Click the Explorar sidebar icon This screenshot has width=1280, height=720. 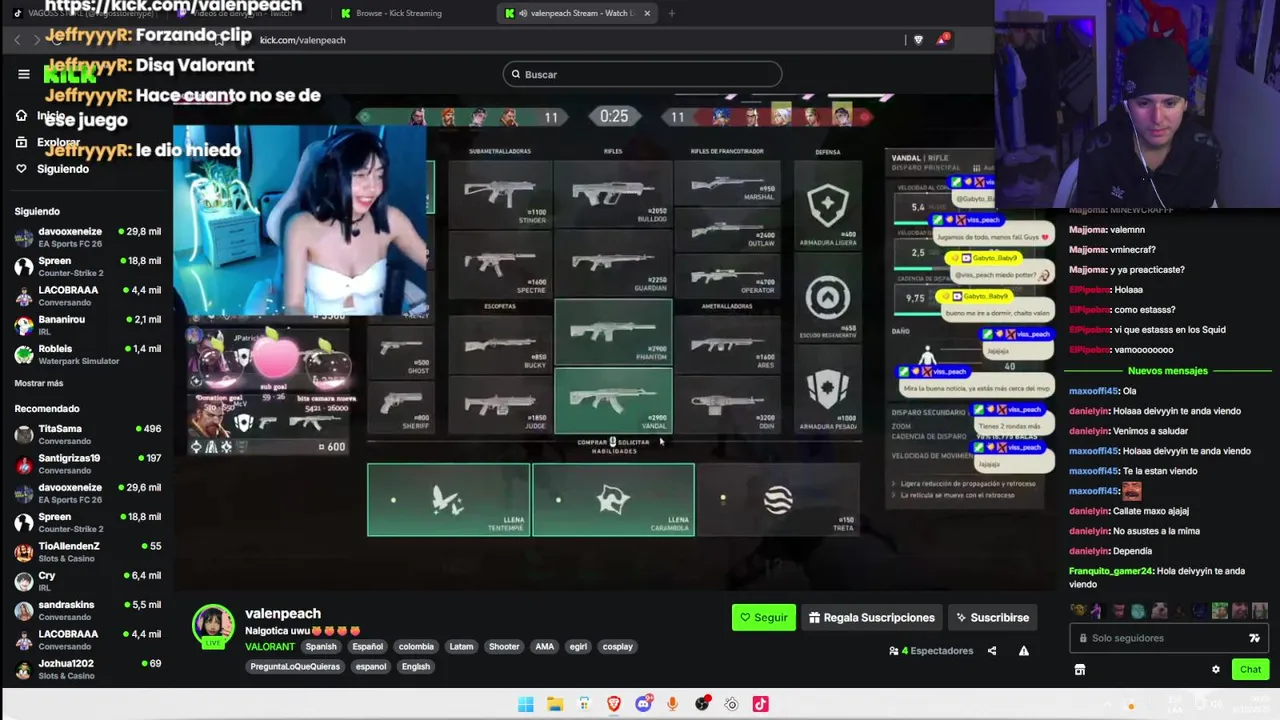point(21,142)
